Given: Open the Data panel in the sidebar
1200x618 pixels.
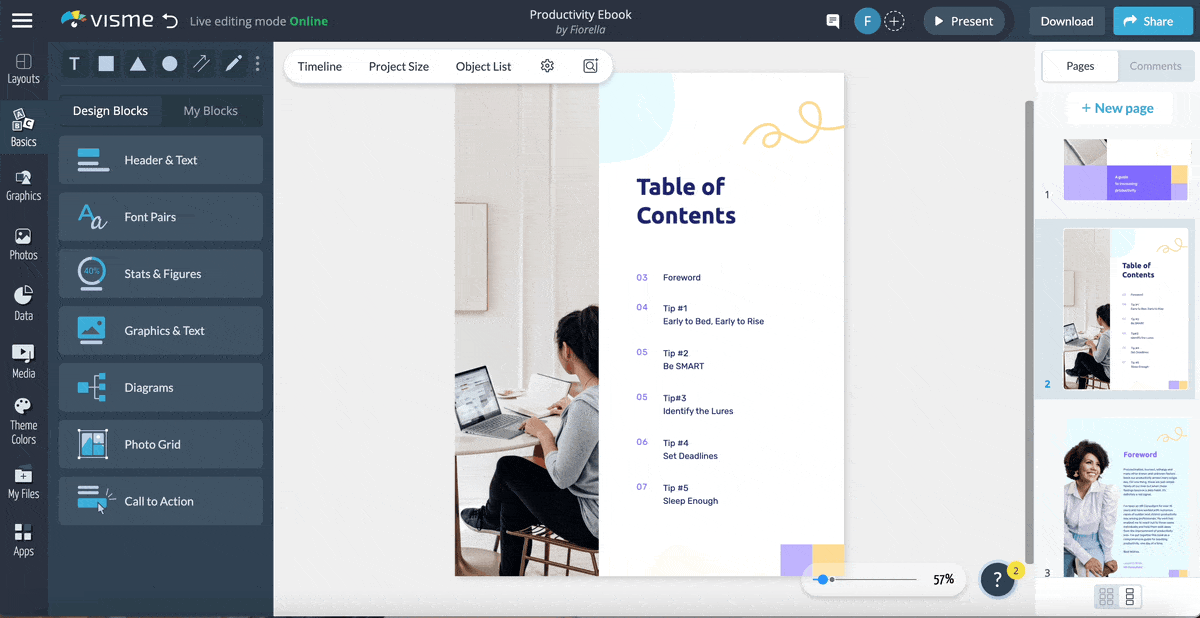Looking at the screenshot, I should (23, 300).
